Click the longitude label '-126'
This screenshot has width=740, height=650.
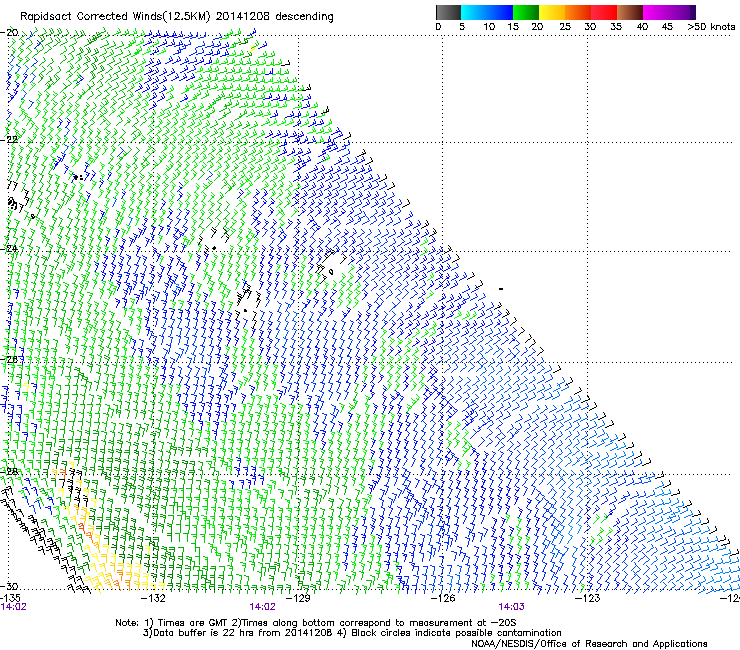(443, 598)
